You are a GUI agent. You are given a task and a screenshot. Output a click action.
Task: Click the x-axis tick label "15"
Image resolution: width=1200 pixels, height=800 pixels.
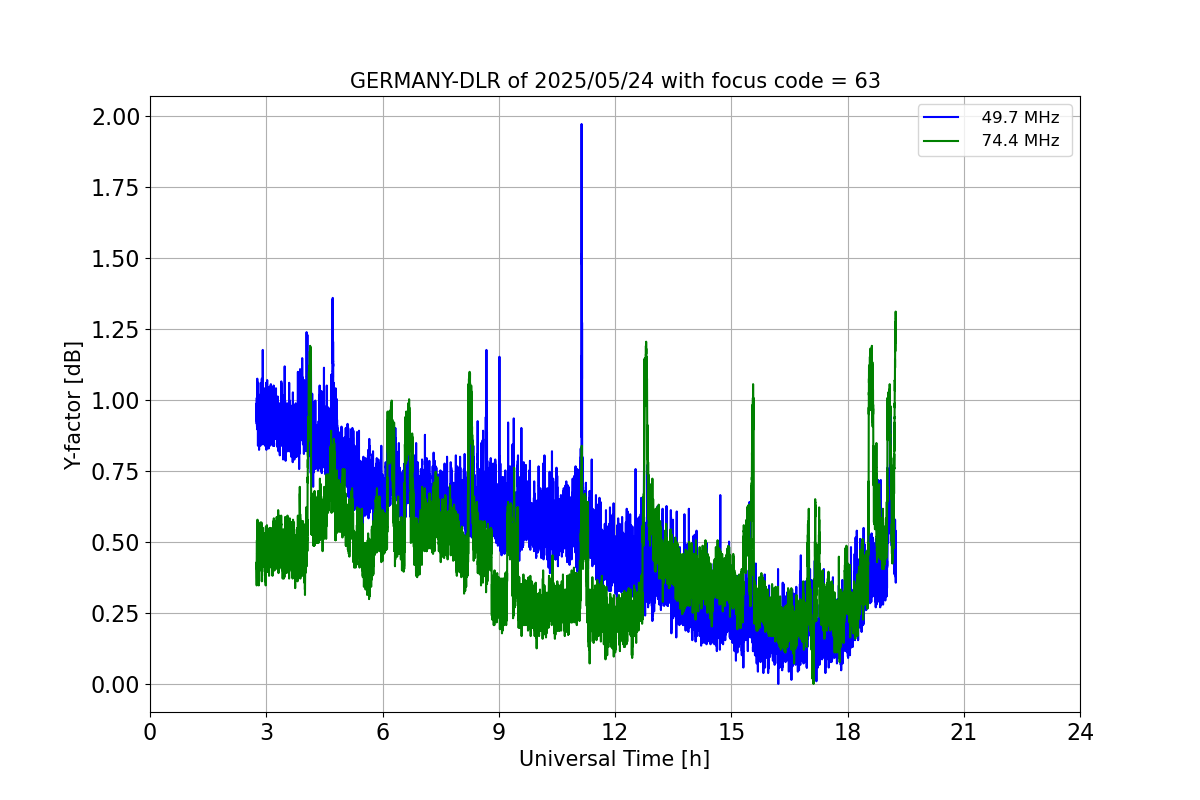731,732
